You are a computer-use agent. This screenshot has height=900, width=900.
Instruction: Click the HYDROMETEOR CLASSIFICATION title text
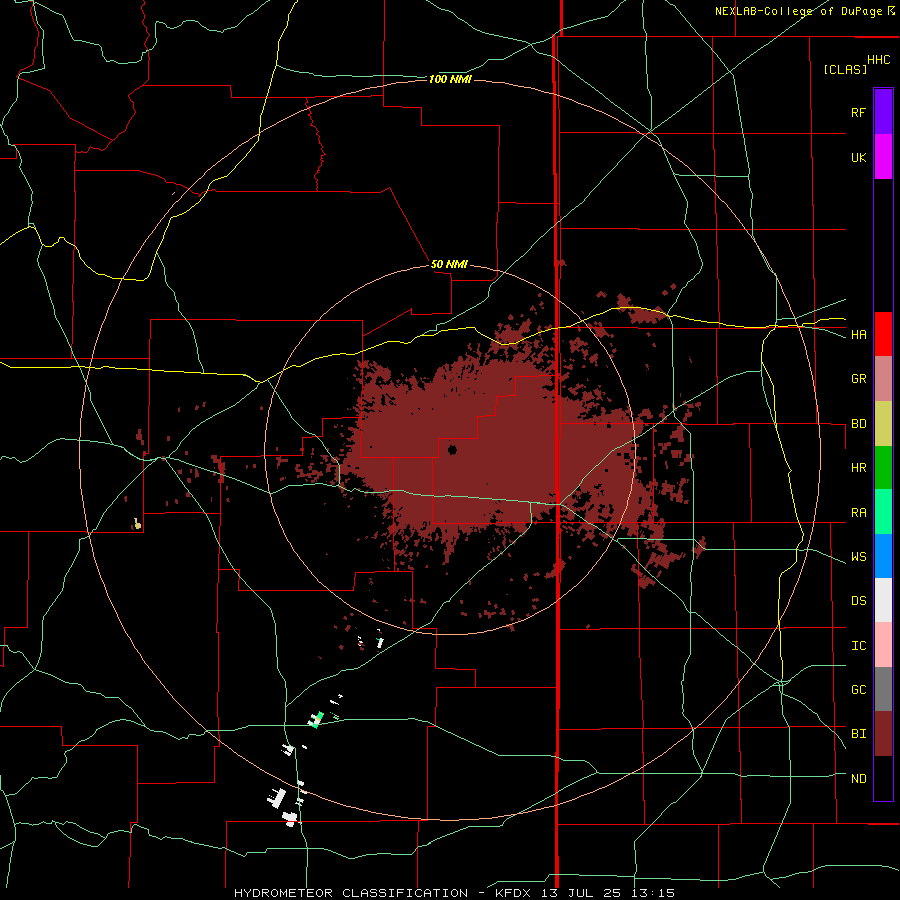point(351,893)
